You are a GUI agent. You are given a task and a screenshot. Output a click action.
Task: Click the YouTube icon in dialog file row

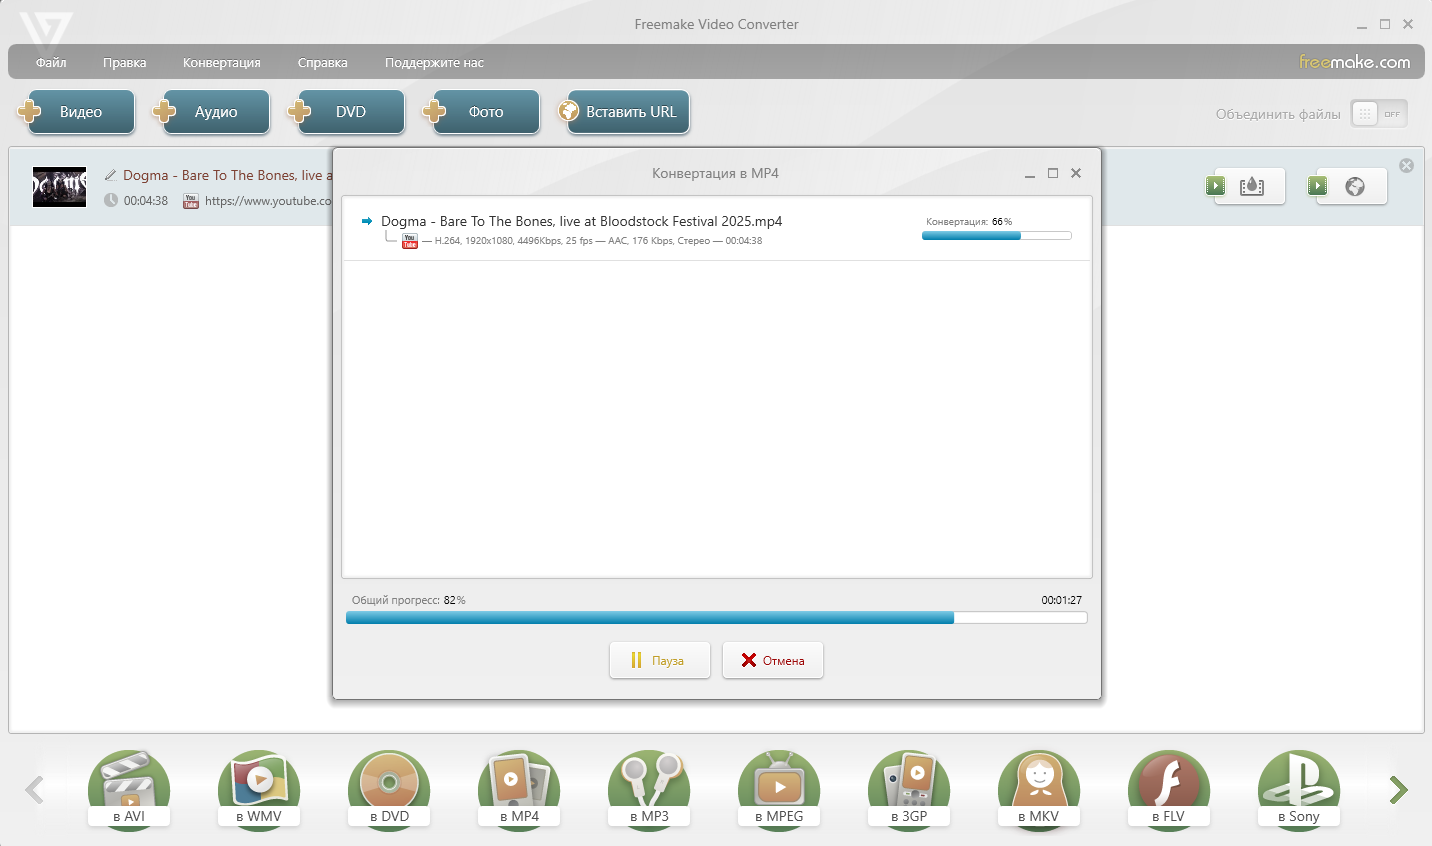tap(410, 241)
